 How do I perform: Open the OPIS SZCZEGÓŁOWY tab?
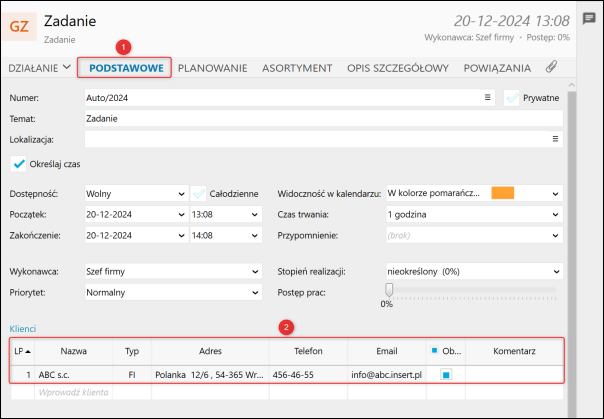(398, 68)
